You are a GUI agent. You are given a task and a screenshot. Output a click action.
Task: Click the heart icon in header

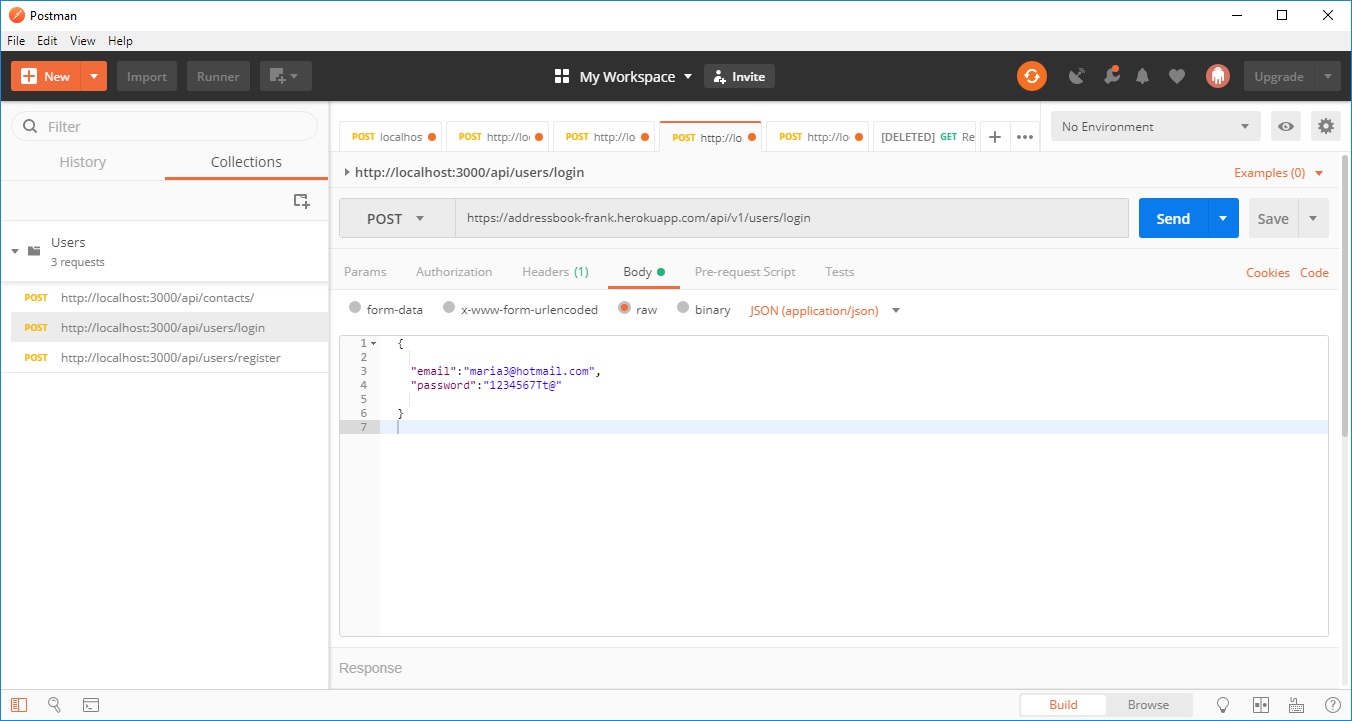(x=1177, y=76)
